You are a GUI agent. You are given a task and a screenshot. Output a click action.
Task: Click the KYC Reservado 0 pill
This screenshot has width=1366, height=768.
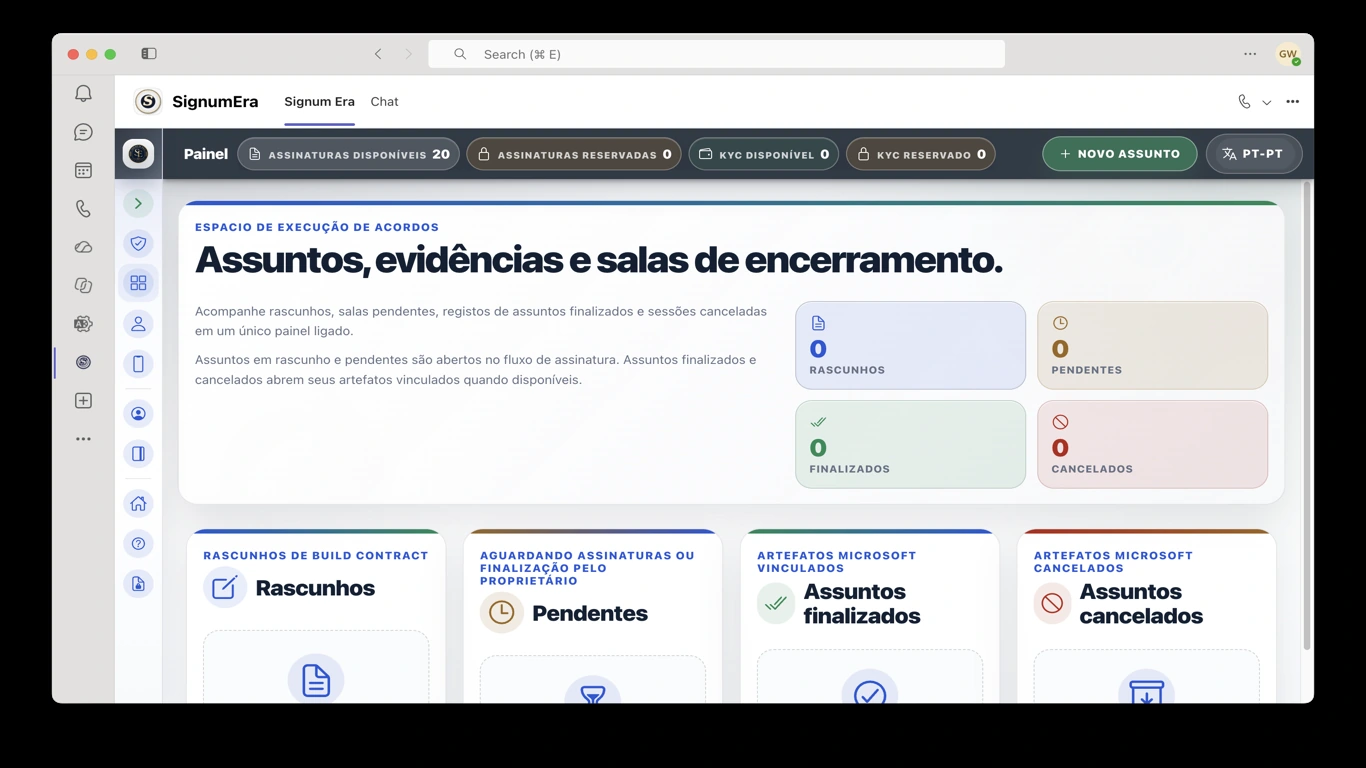point(921,154)
